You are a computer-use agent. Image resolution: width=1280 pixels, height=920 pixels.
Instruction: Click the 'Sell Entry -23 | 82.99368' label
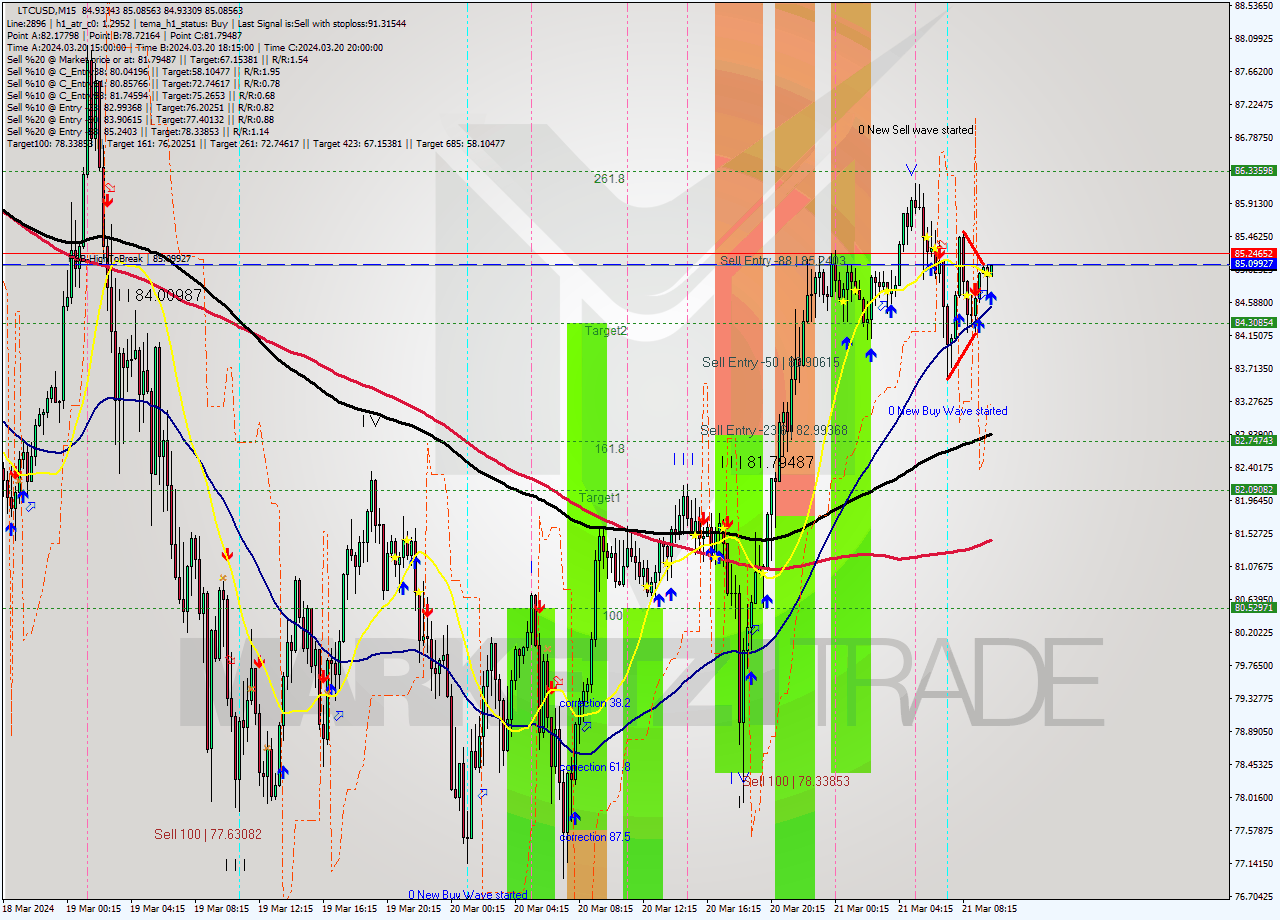tap(774, 430)
